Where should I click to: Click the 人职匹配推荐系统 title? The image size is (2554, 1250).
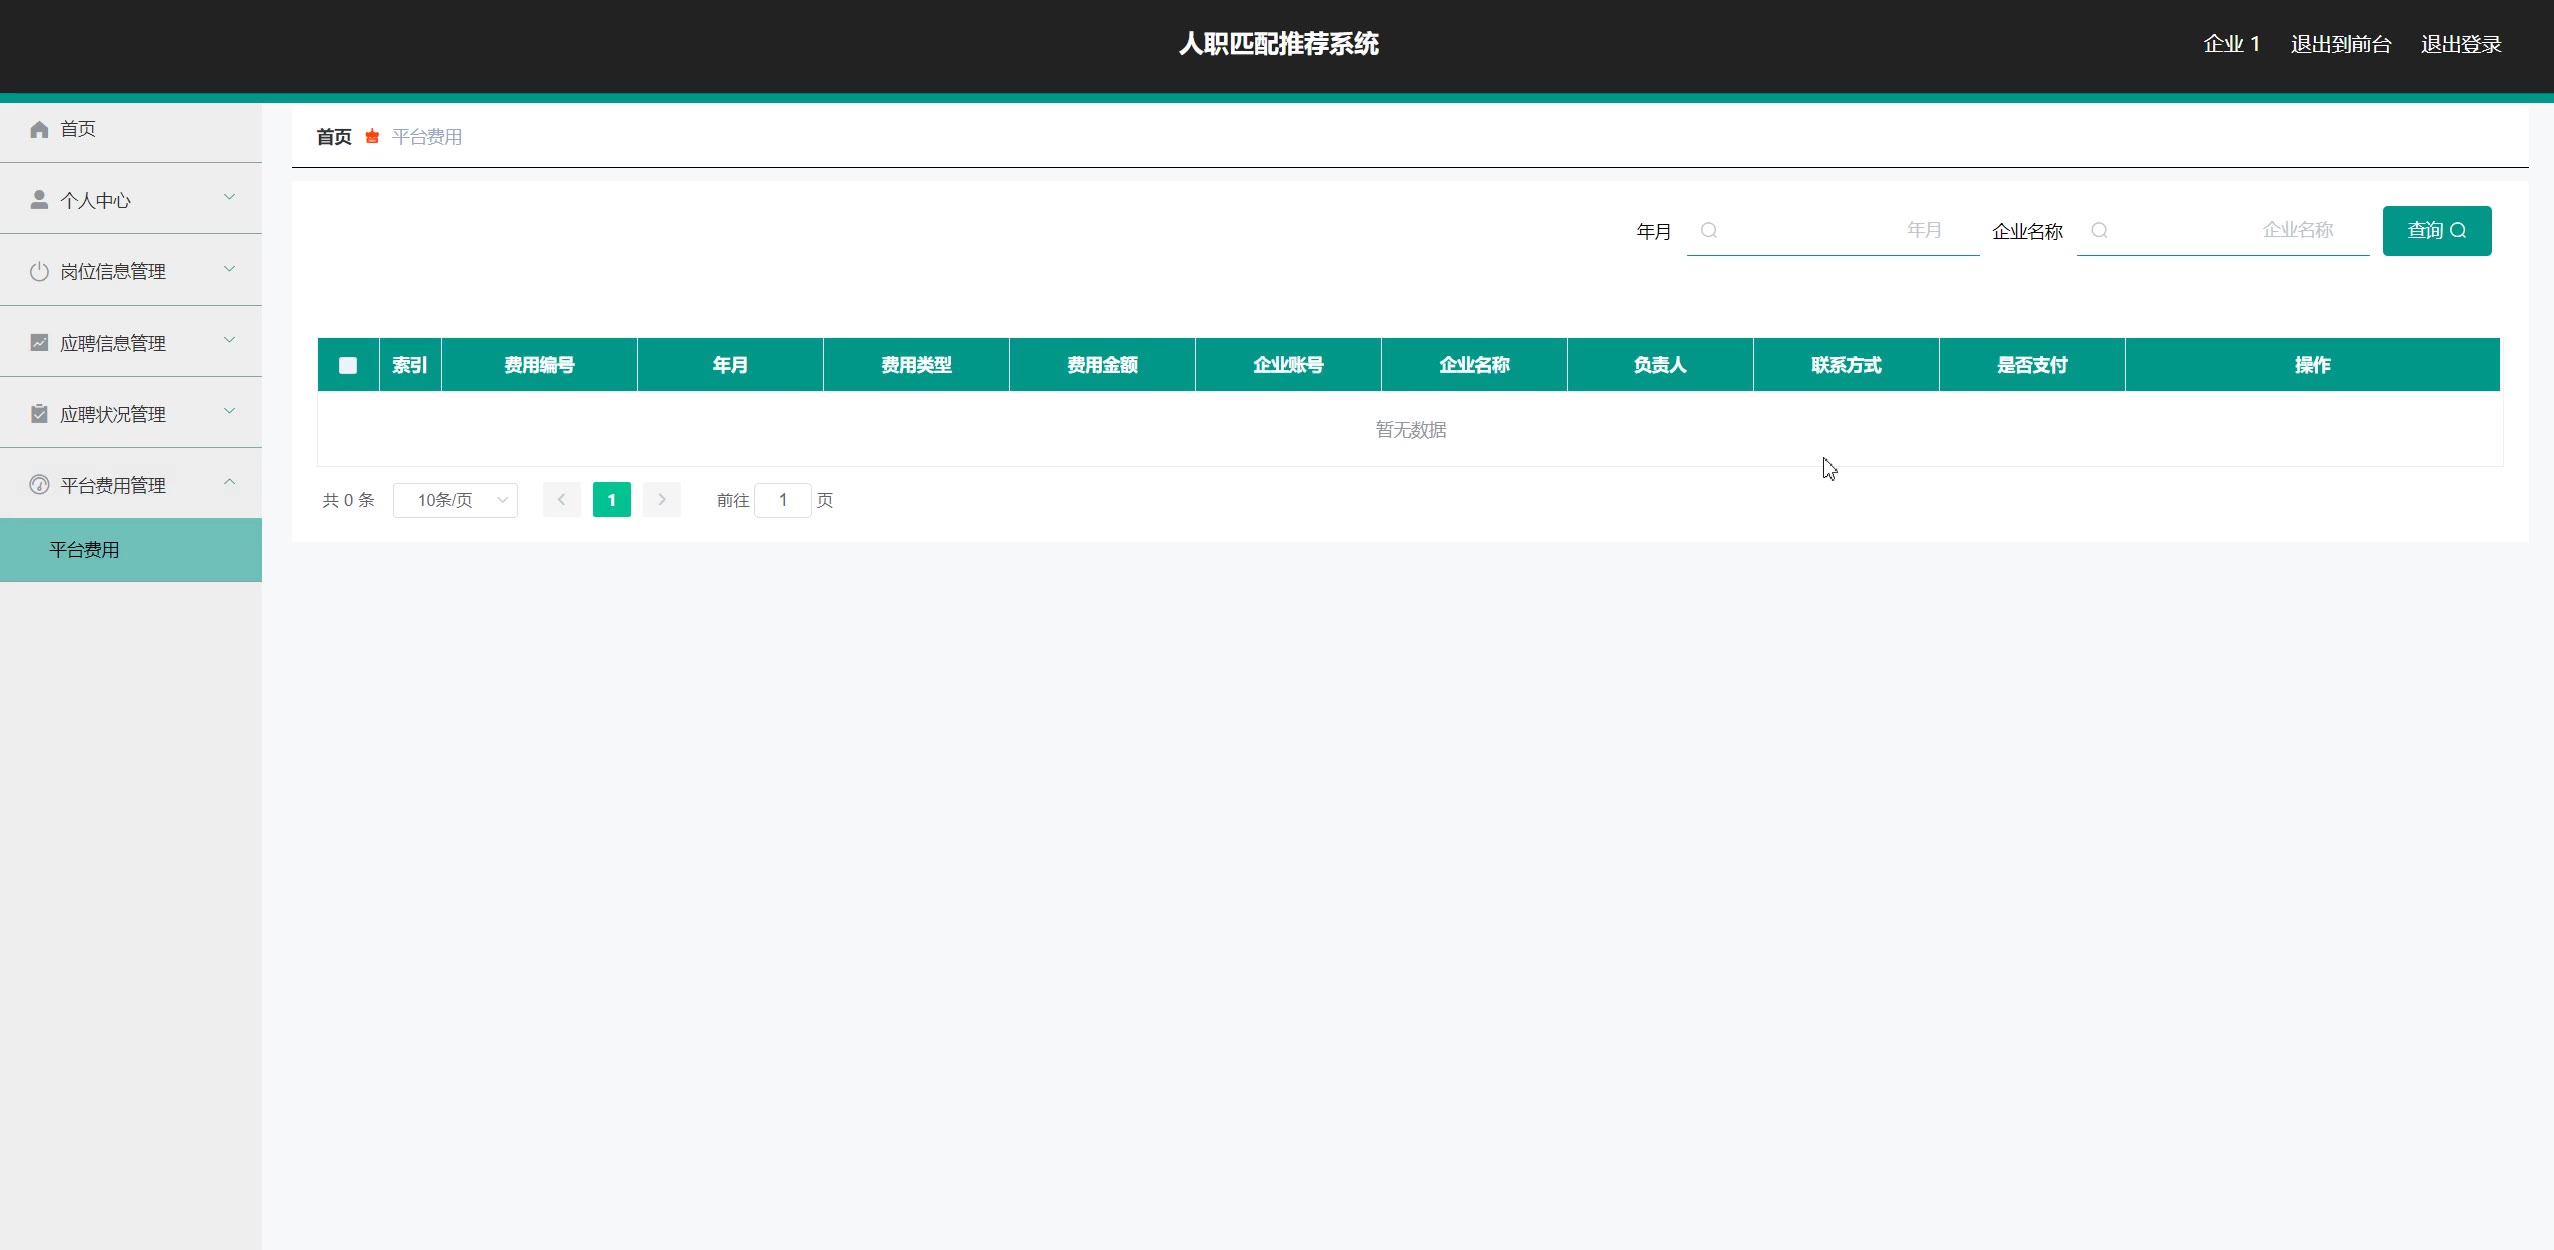tap(1278, 44)
